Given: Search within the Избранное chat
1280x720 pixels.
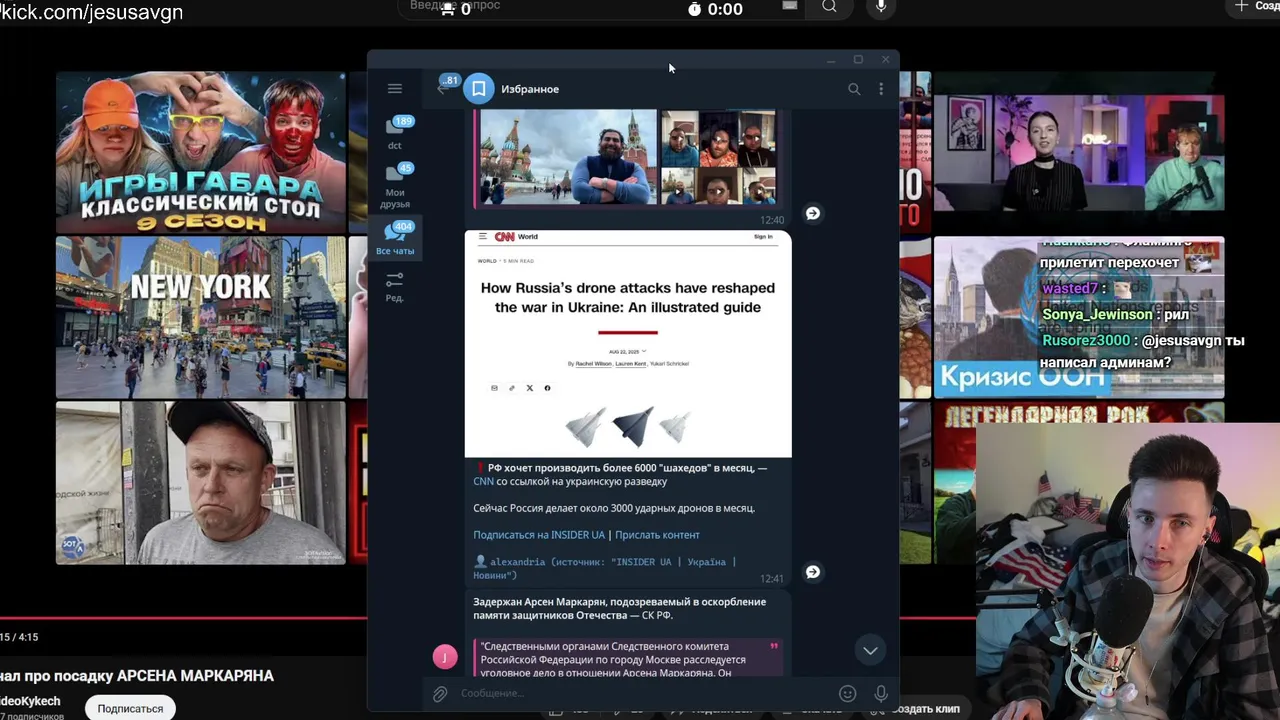Looking at the screenshot, I should 854,89.
